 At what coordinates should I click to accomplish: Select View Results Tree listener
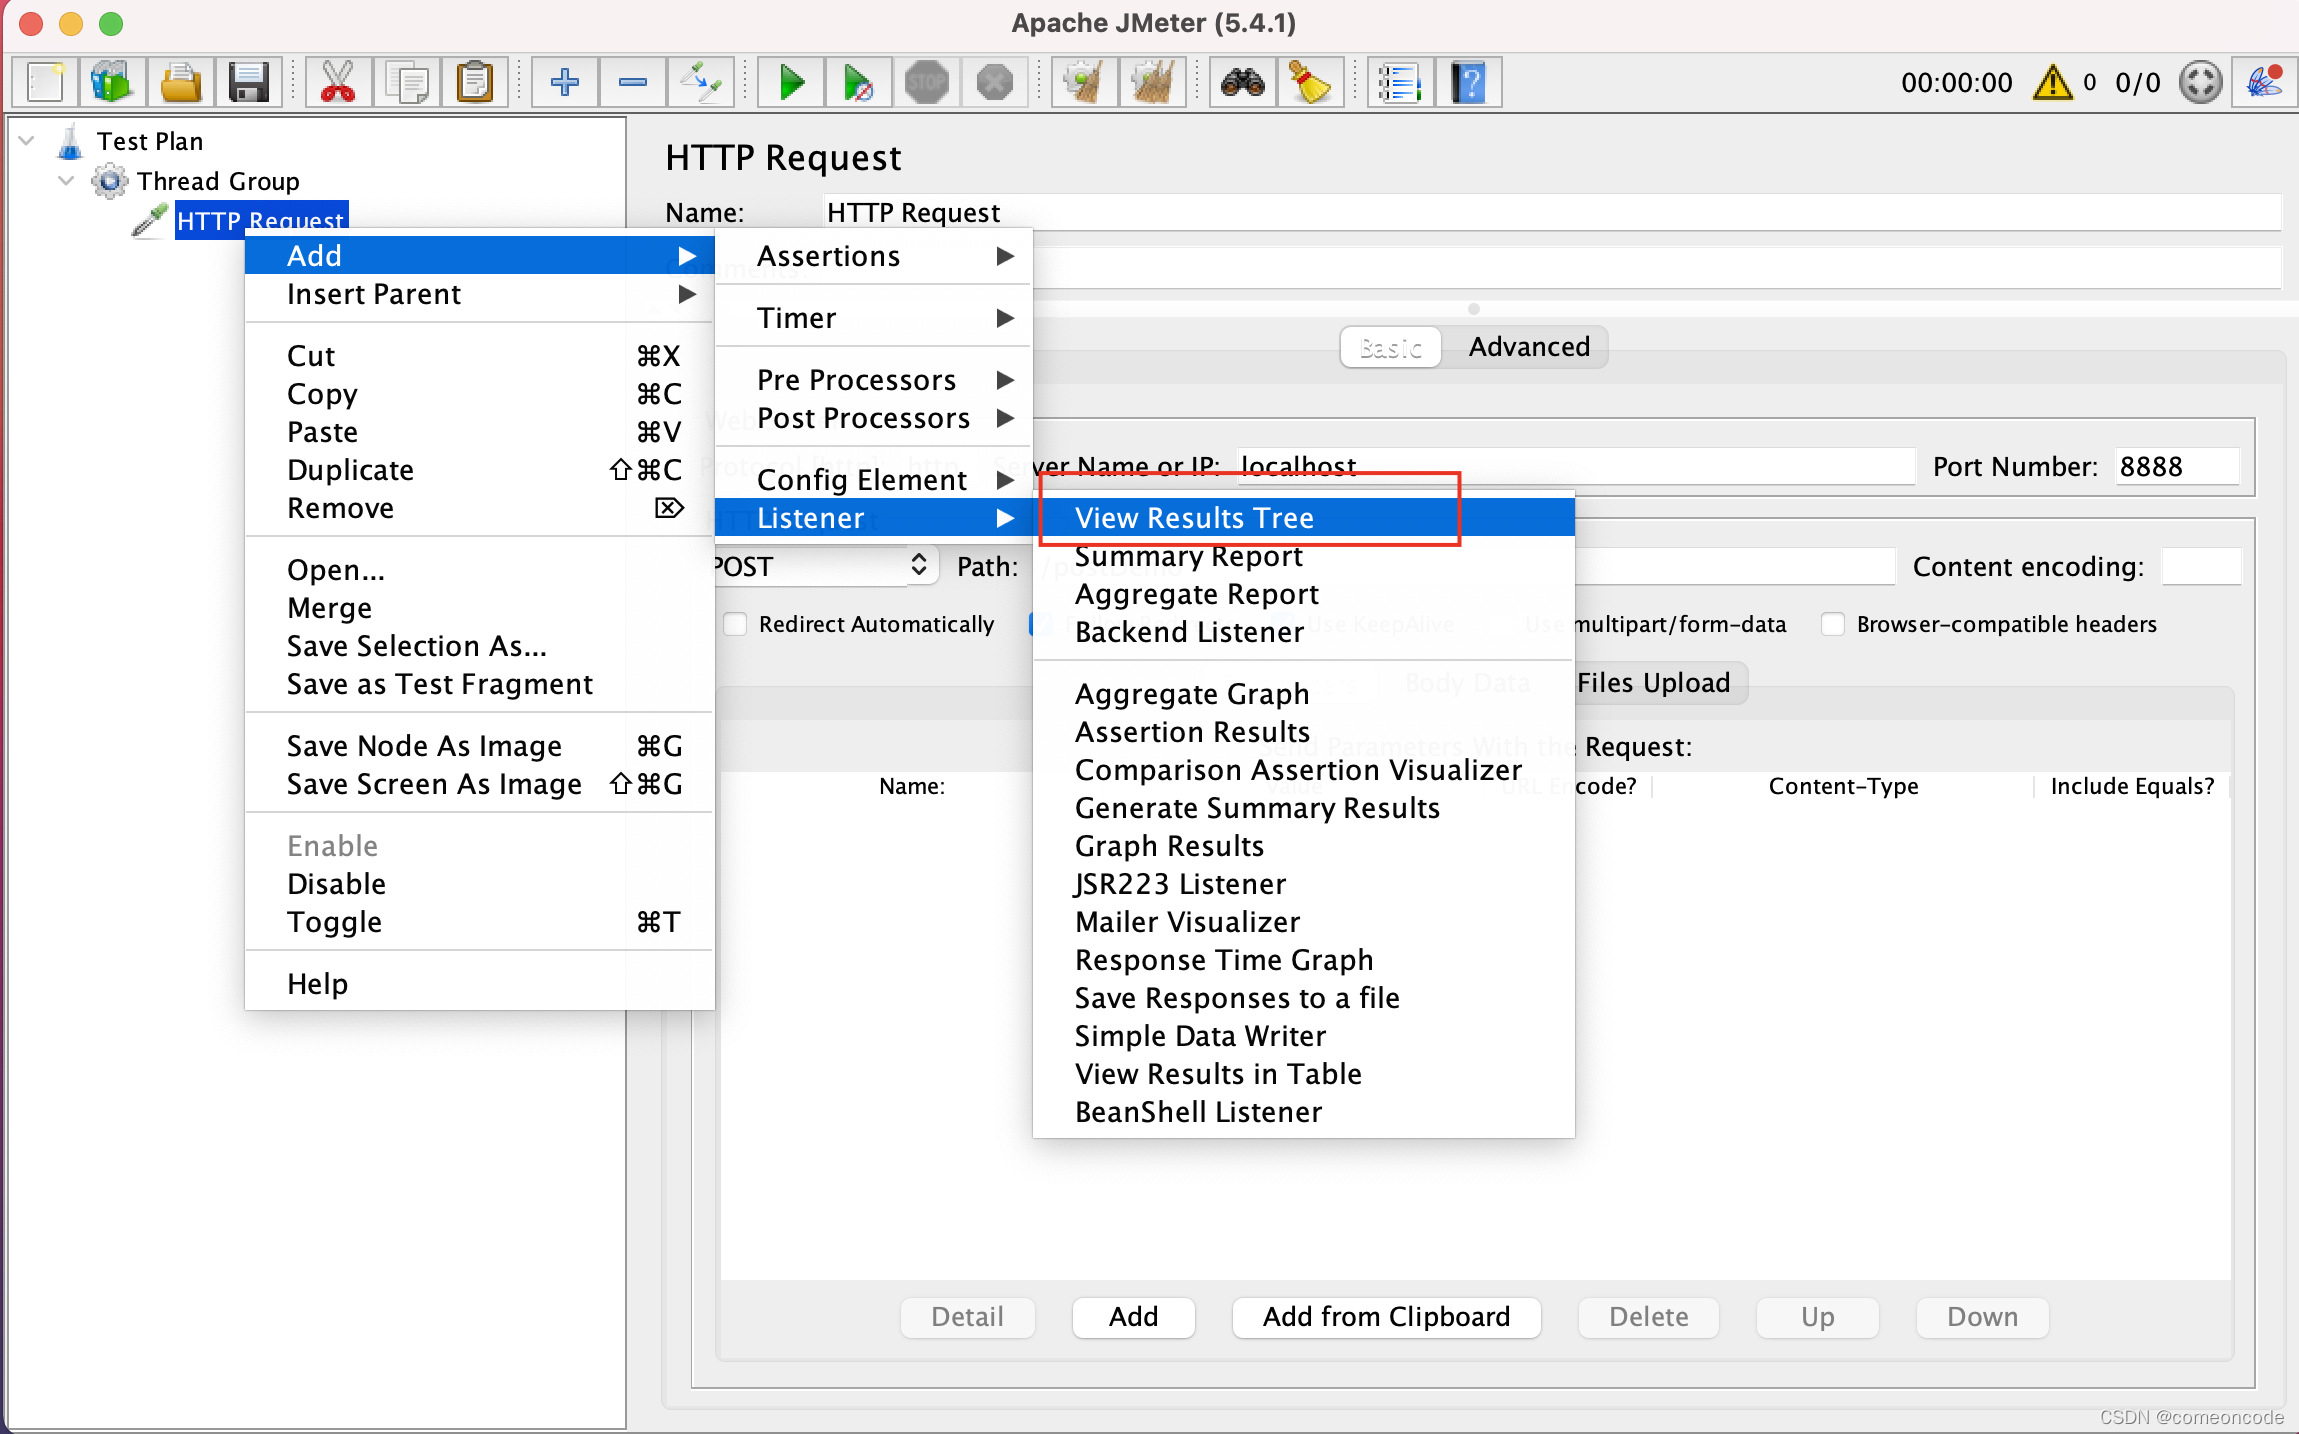[1304, 518]
